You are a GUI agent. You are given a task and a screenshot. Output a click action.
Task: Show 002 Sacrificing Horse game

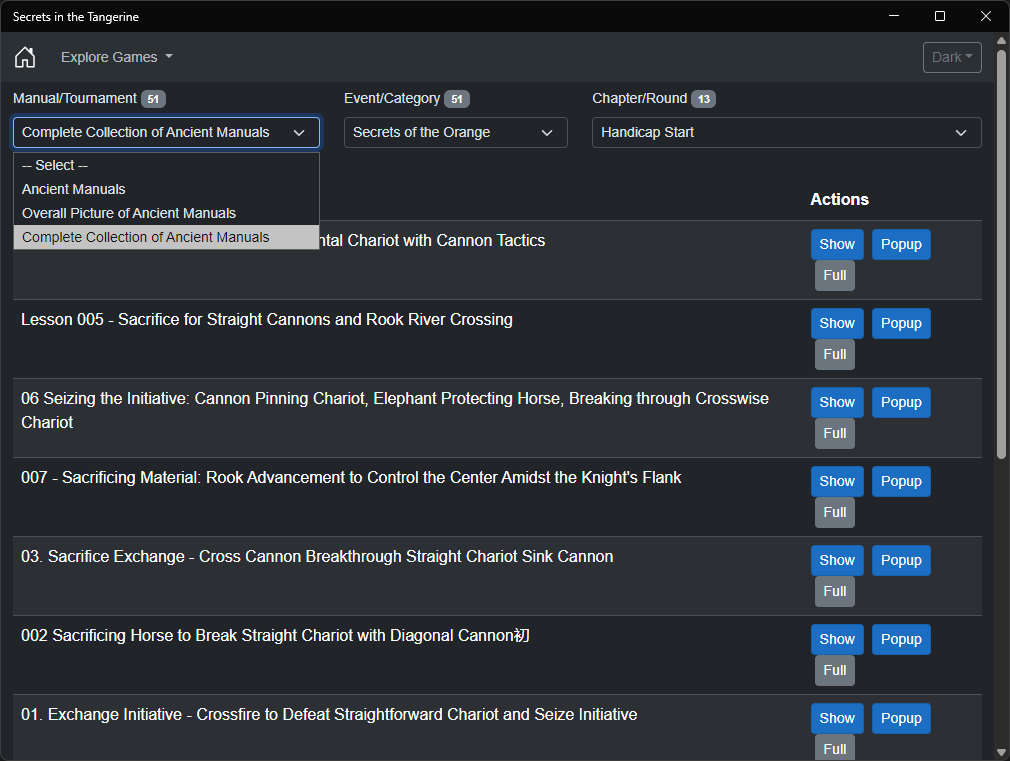tap(837, 639)
